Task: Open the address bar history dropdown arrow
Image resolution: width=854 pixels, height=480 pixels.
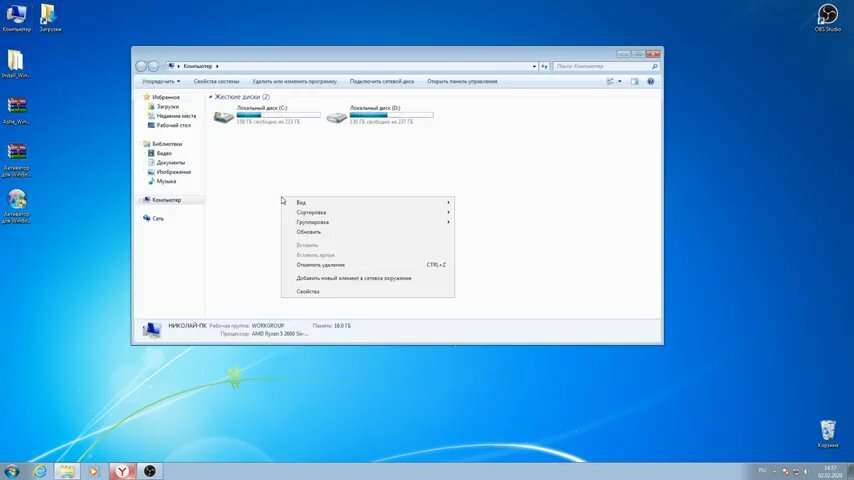Action: 534,66
